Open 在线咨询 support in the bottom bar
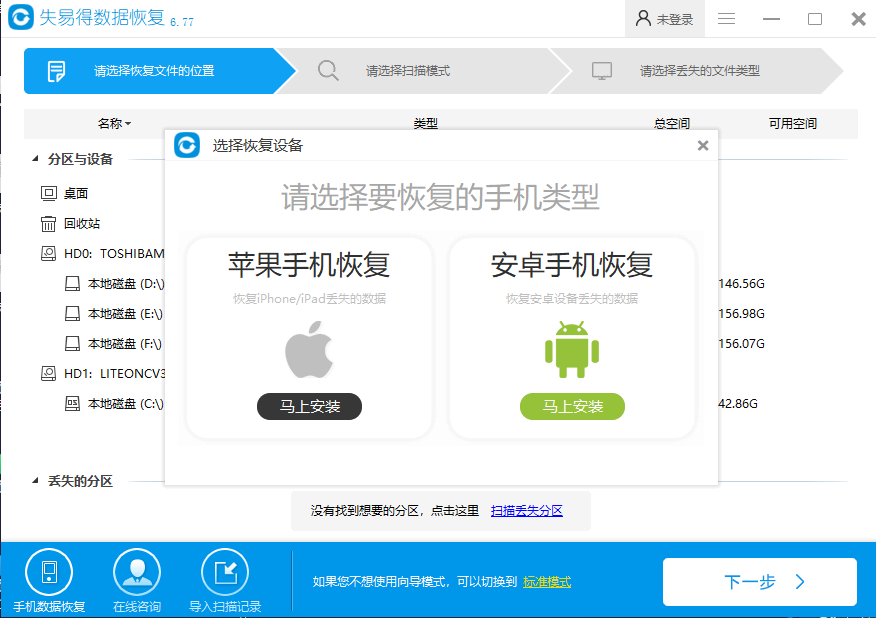This screenshot has height=618, width=876. pyautogui.click(x=137, y=581)
